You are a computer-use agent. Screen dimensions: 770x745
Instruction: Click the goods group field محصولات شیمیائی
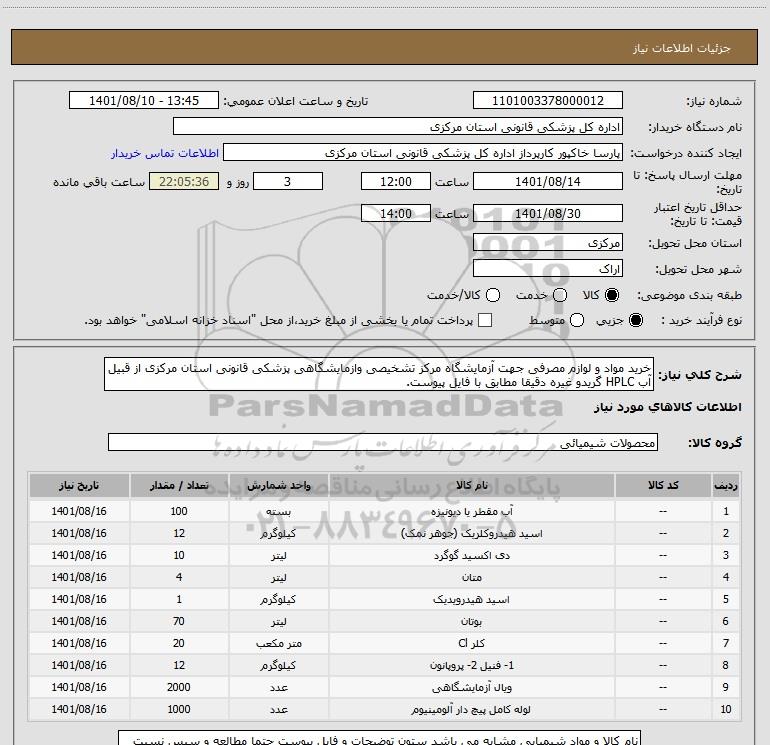pos(383,442)
